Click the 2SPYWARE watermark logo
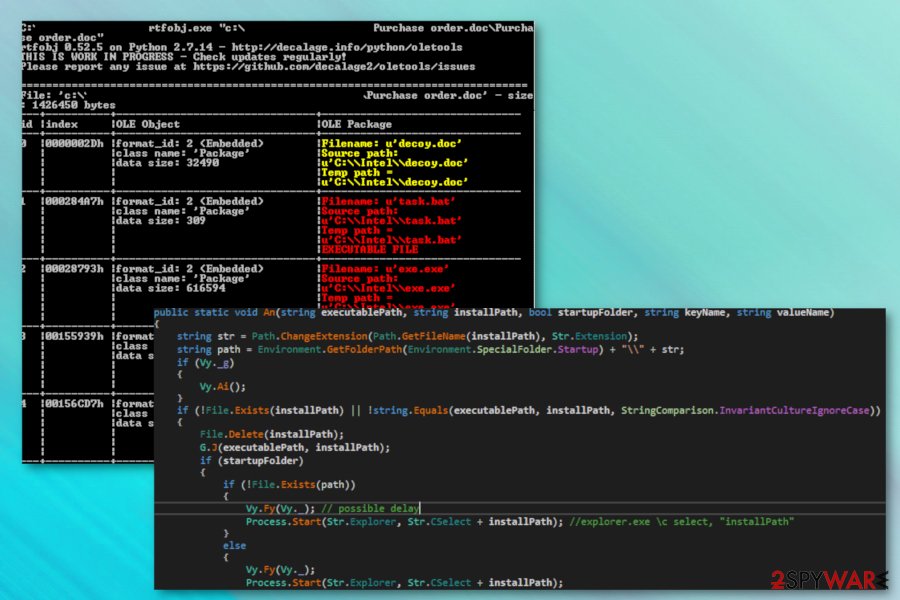Screen dimensions: 900x600 pos(829,580)
